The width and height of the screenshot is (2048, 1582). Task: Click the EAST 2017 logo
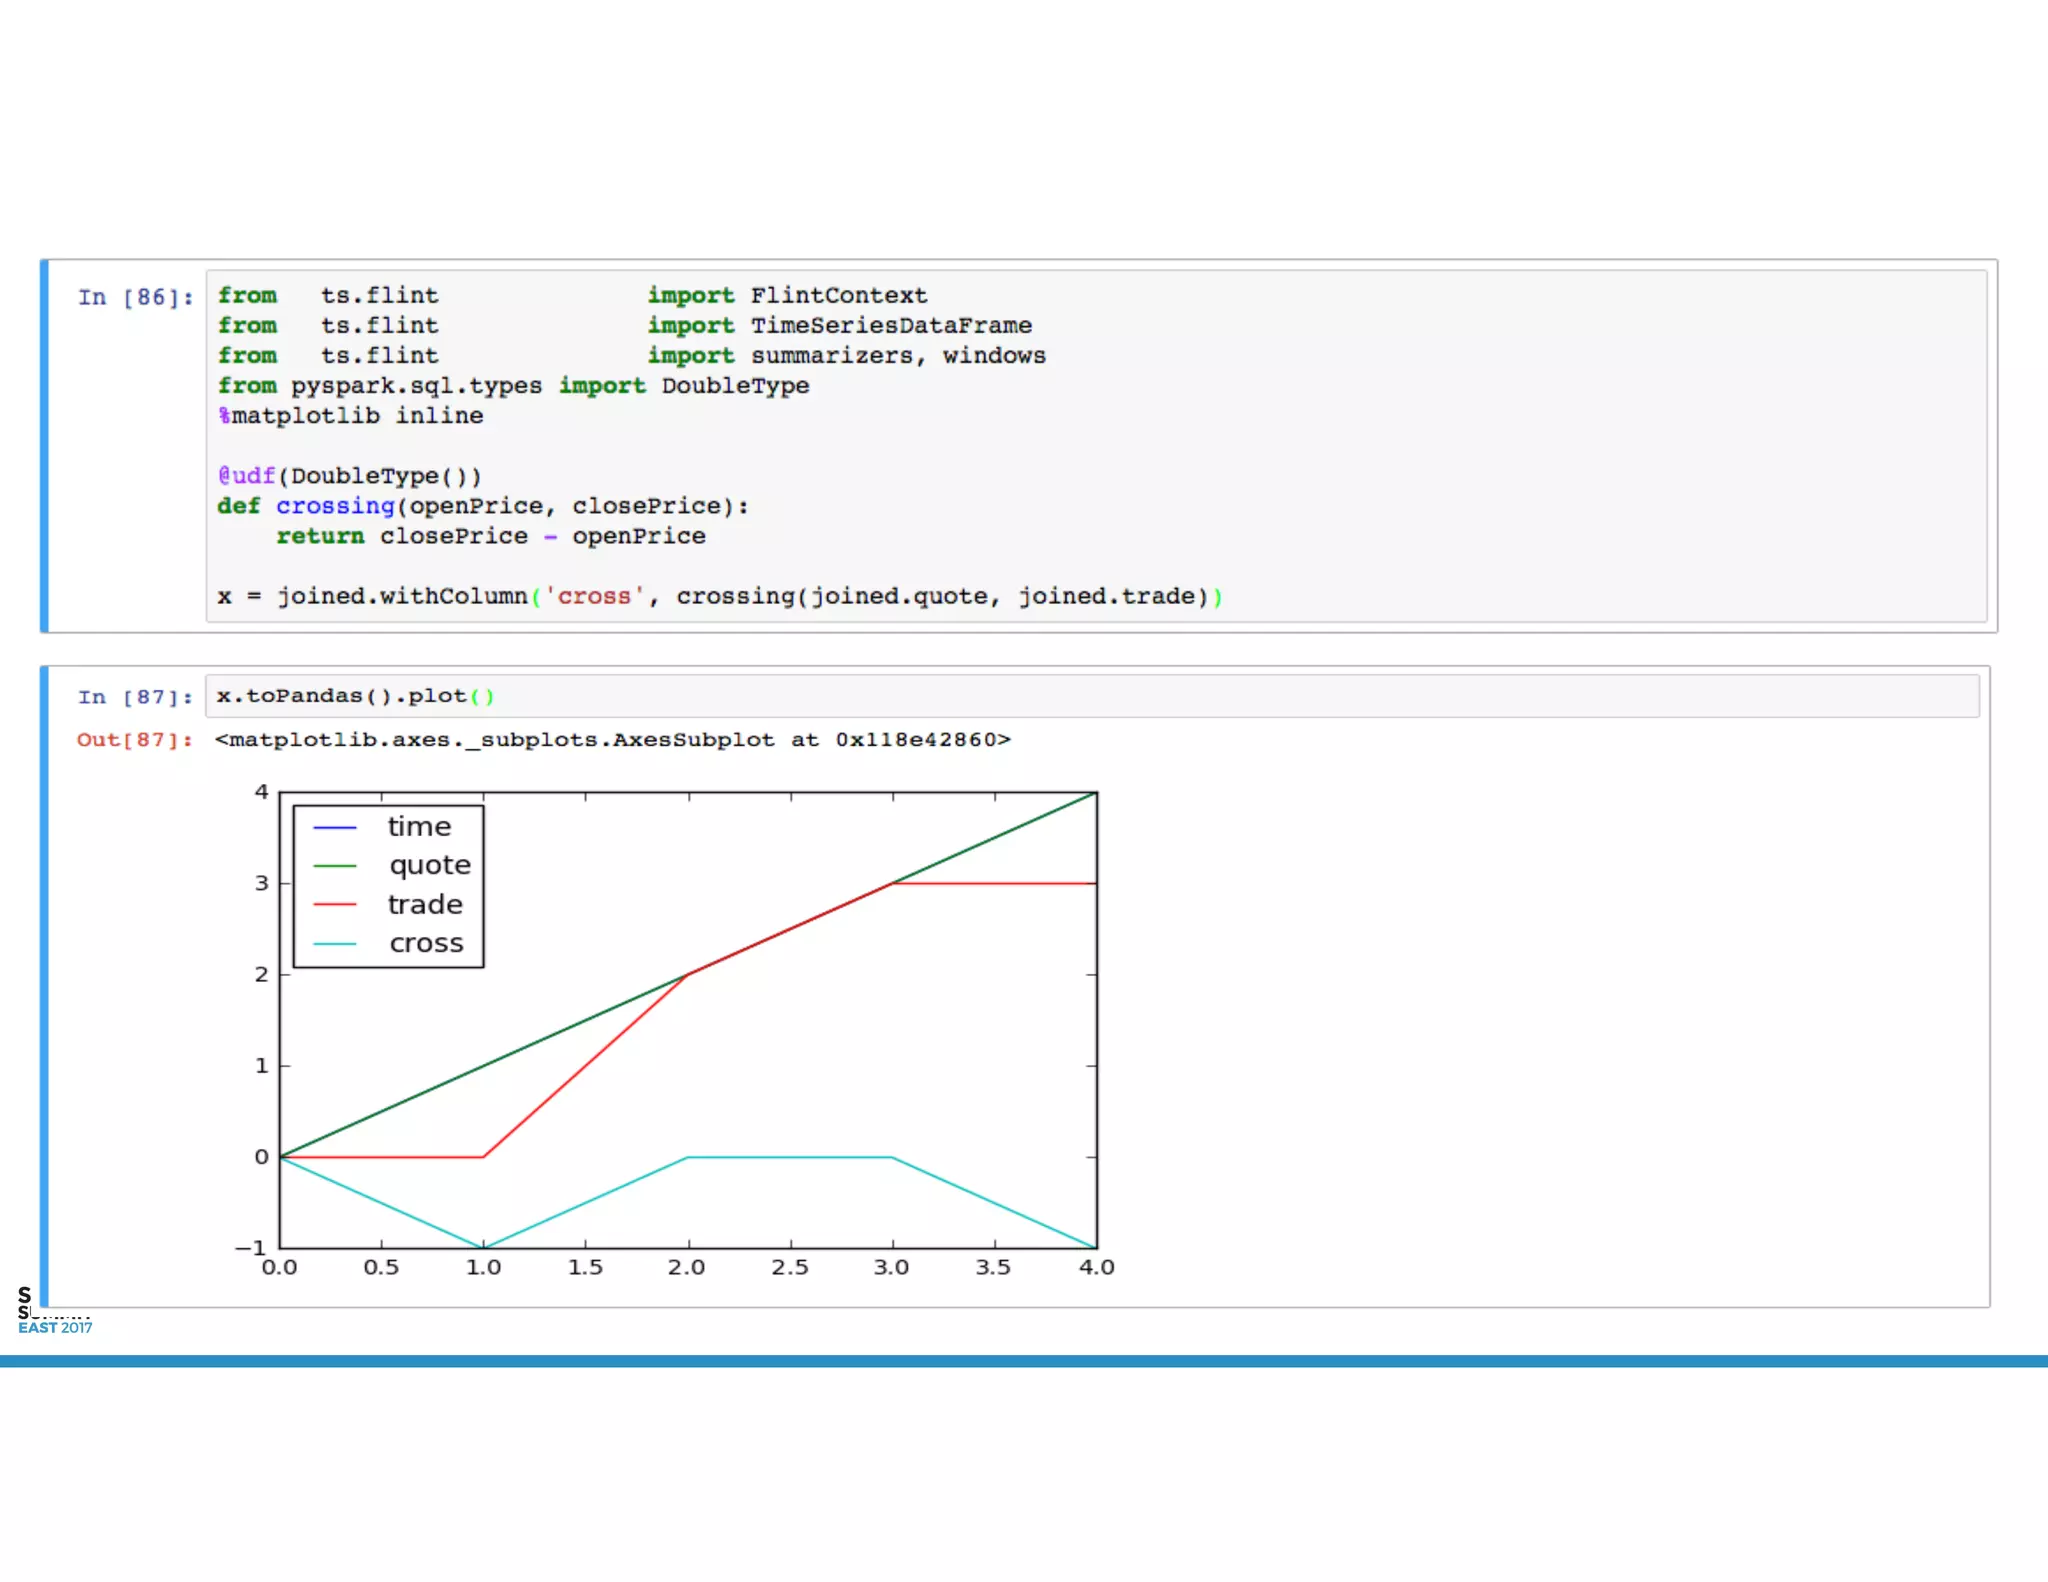coord(54,1327)
